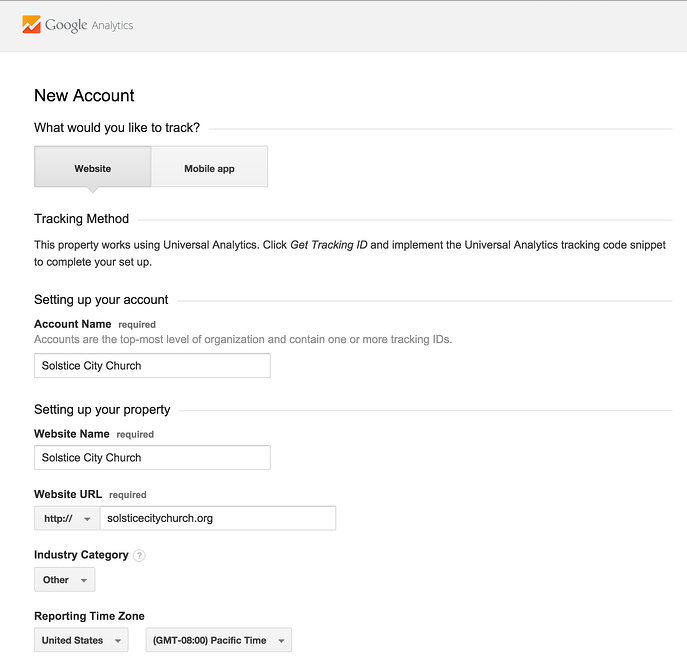The height and width of the screenshot is (659, 687).
Task: Click the Google Analytics logo icon
Action: coord(32,25)
